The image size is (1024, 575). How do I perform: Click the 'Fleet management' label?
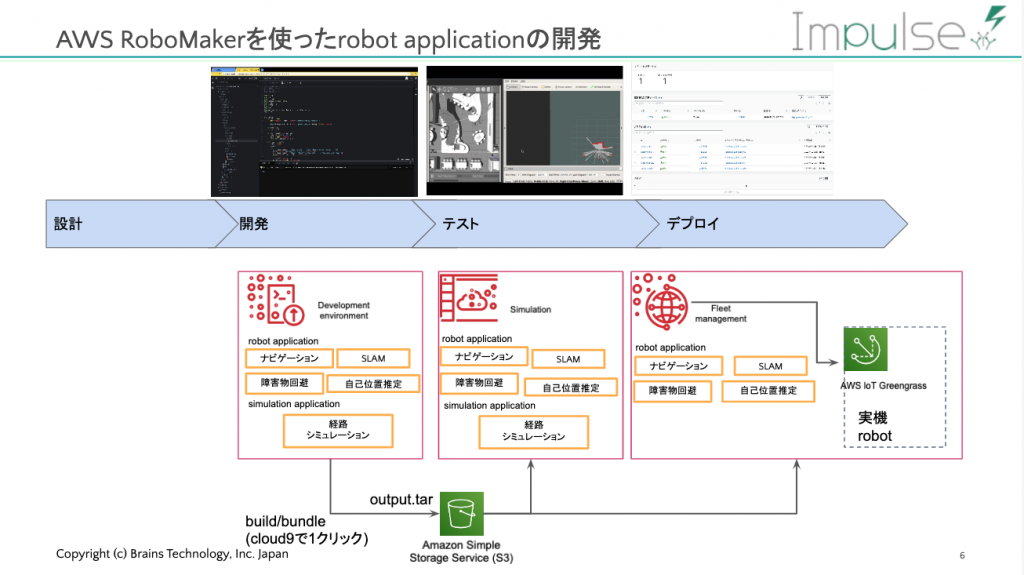[720, 314]
